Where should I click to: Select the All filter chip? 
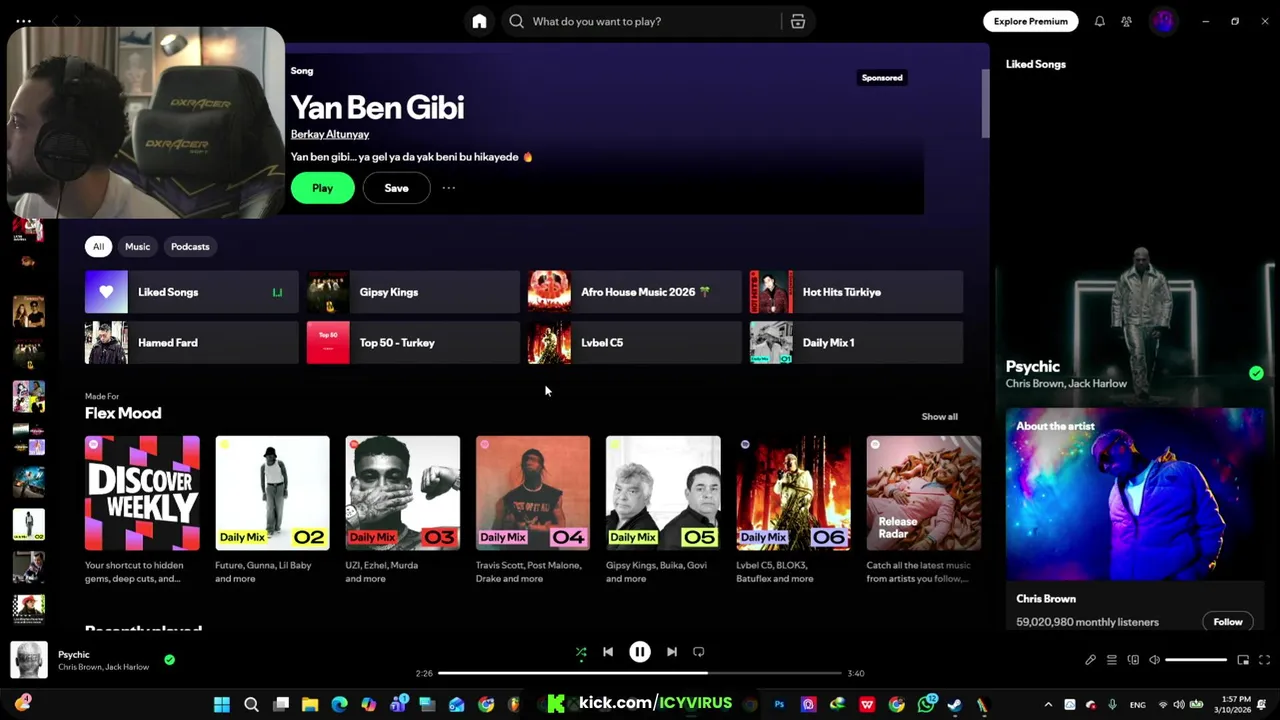pos(98,247)
